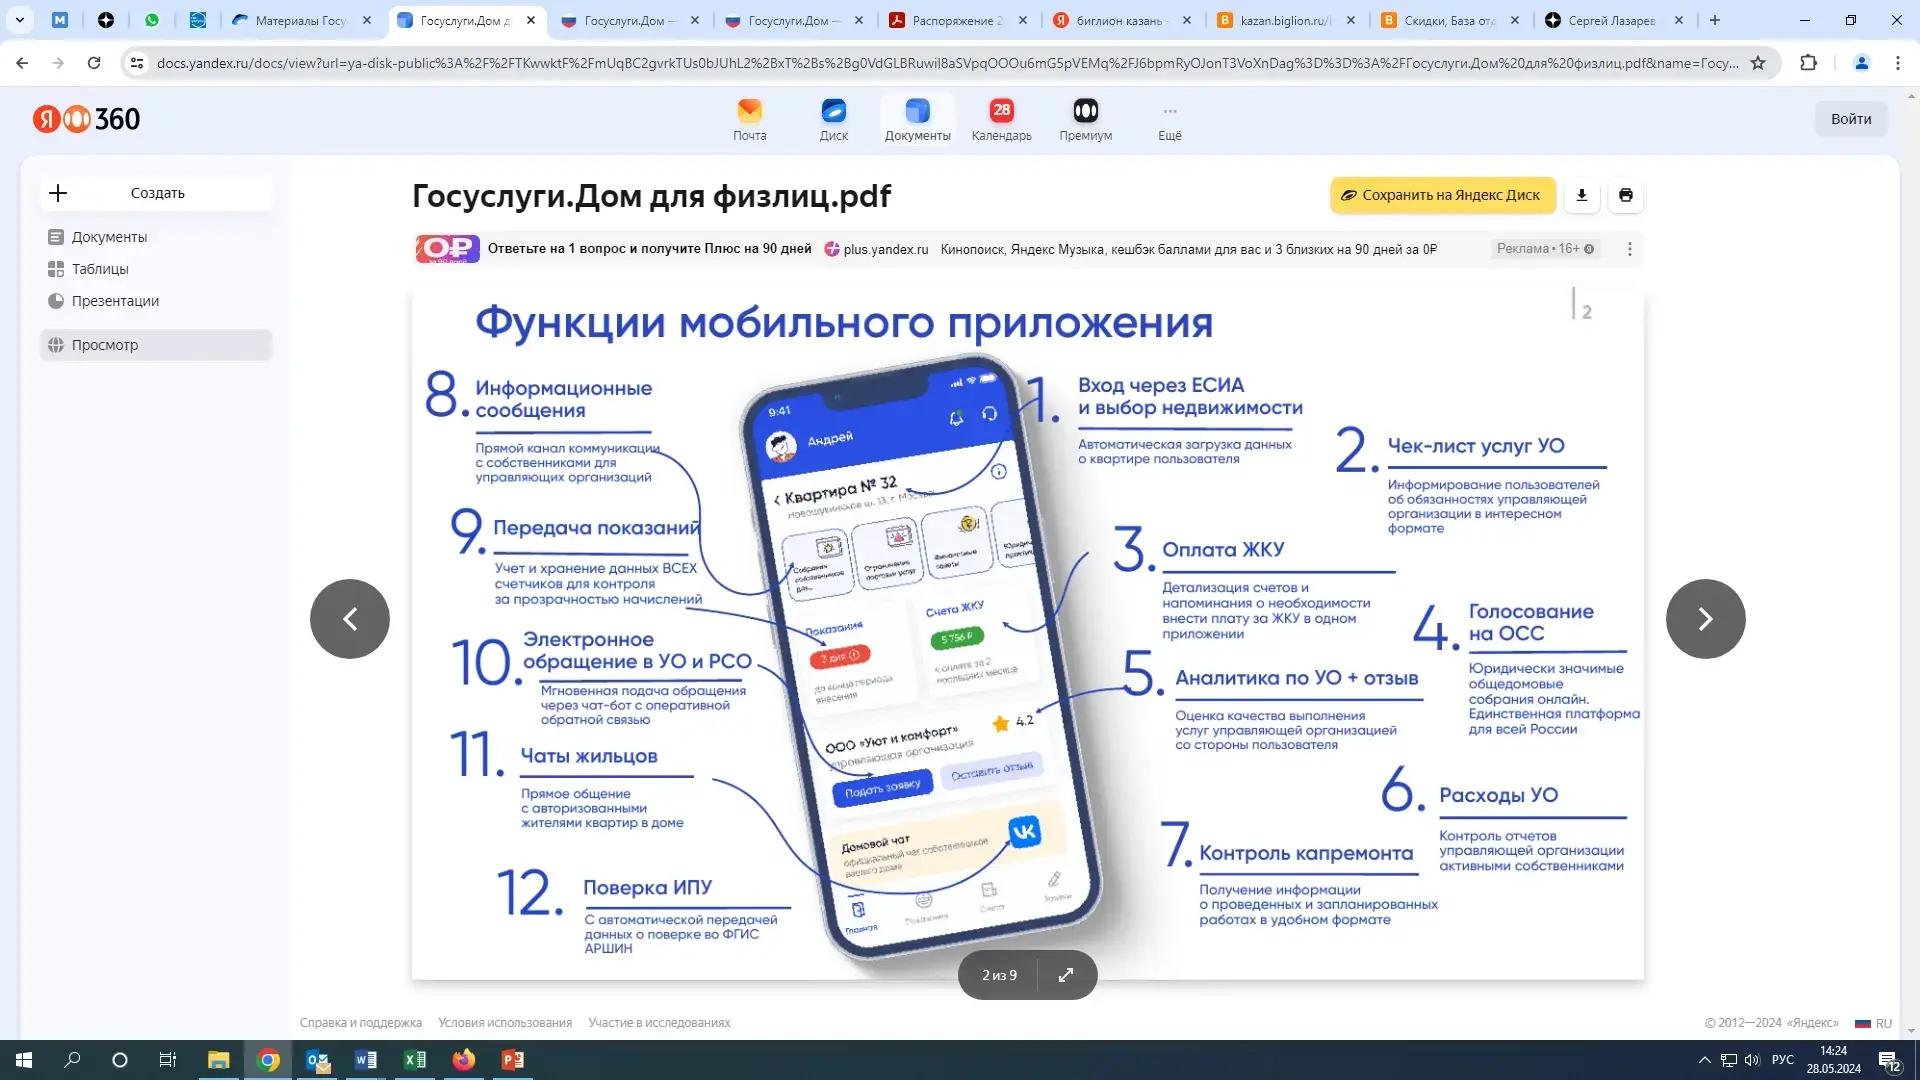This screenshot has width=1920, height=1080.
Task: Change language via RU footer selector
Action: click(1874, 1023)
